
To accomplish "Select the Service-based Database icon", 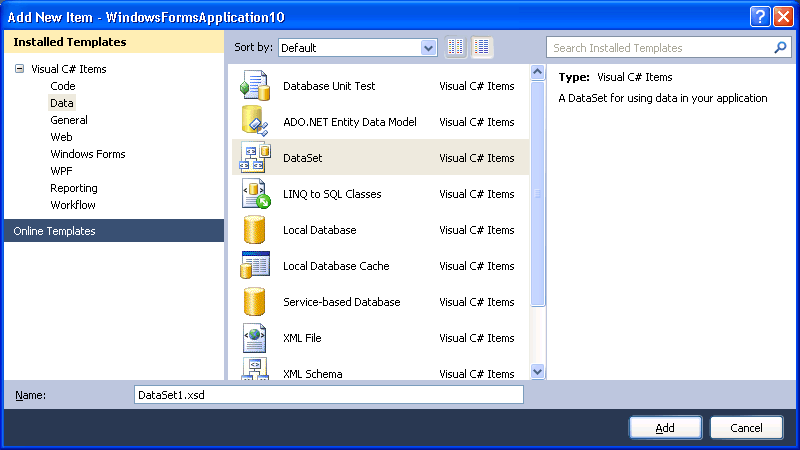I will pyautogui.click(x=254, y=302).
